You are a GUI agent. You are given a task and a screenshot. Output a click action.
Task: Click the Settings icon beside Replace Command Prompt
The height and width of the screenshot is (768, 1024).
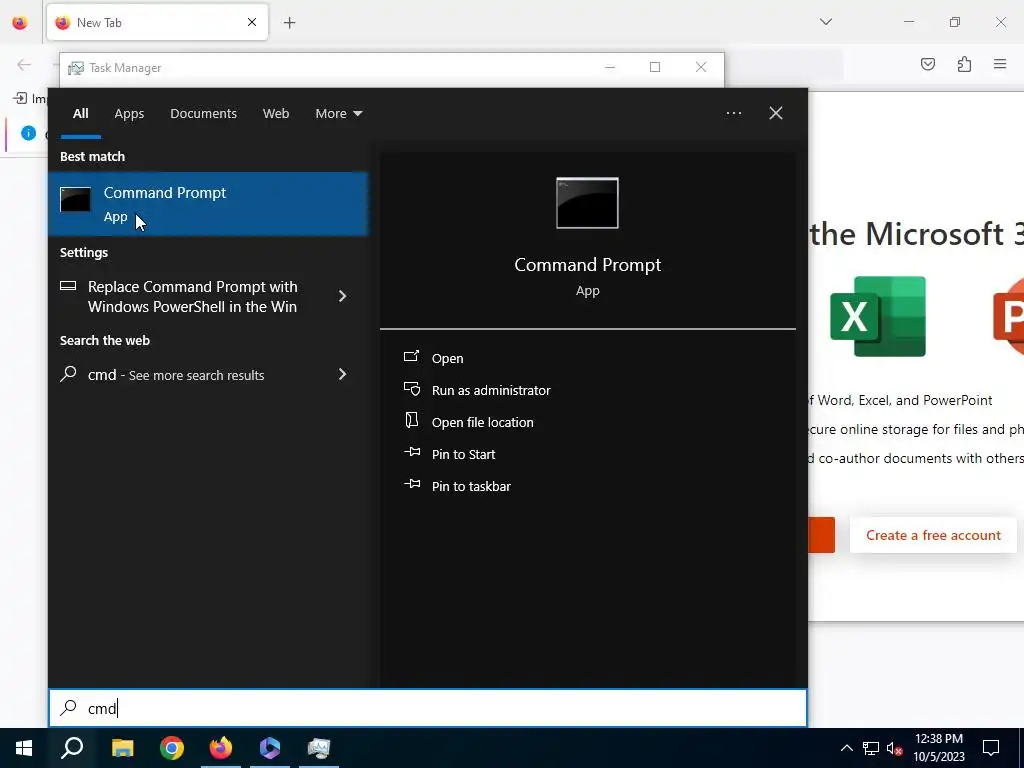click(x=68, y=285)
